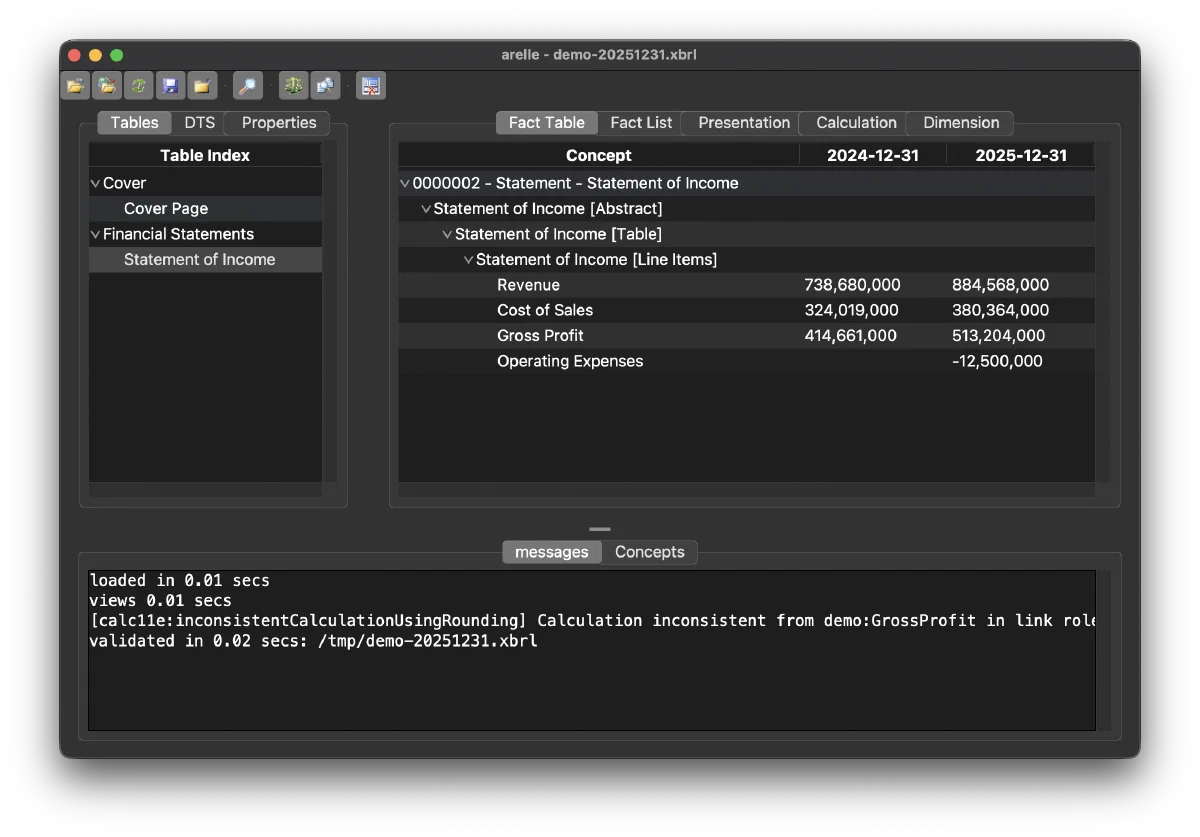
Task: Click the 'validated in 0.02 secs' message line
Action: 313,641
